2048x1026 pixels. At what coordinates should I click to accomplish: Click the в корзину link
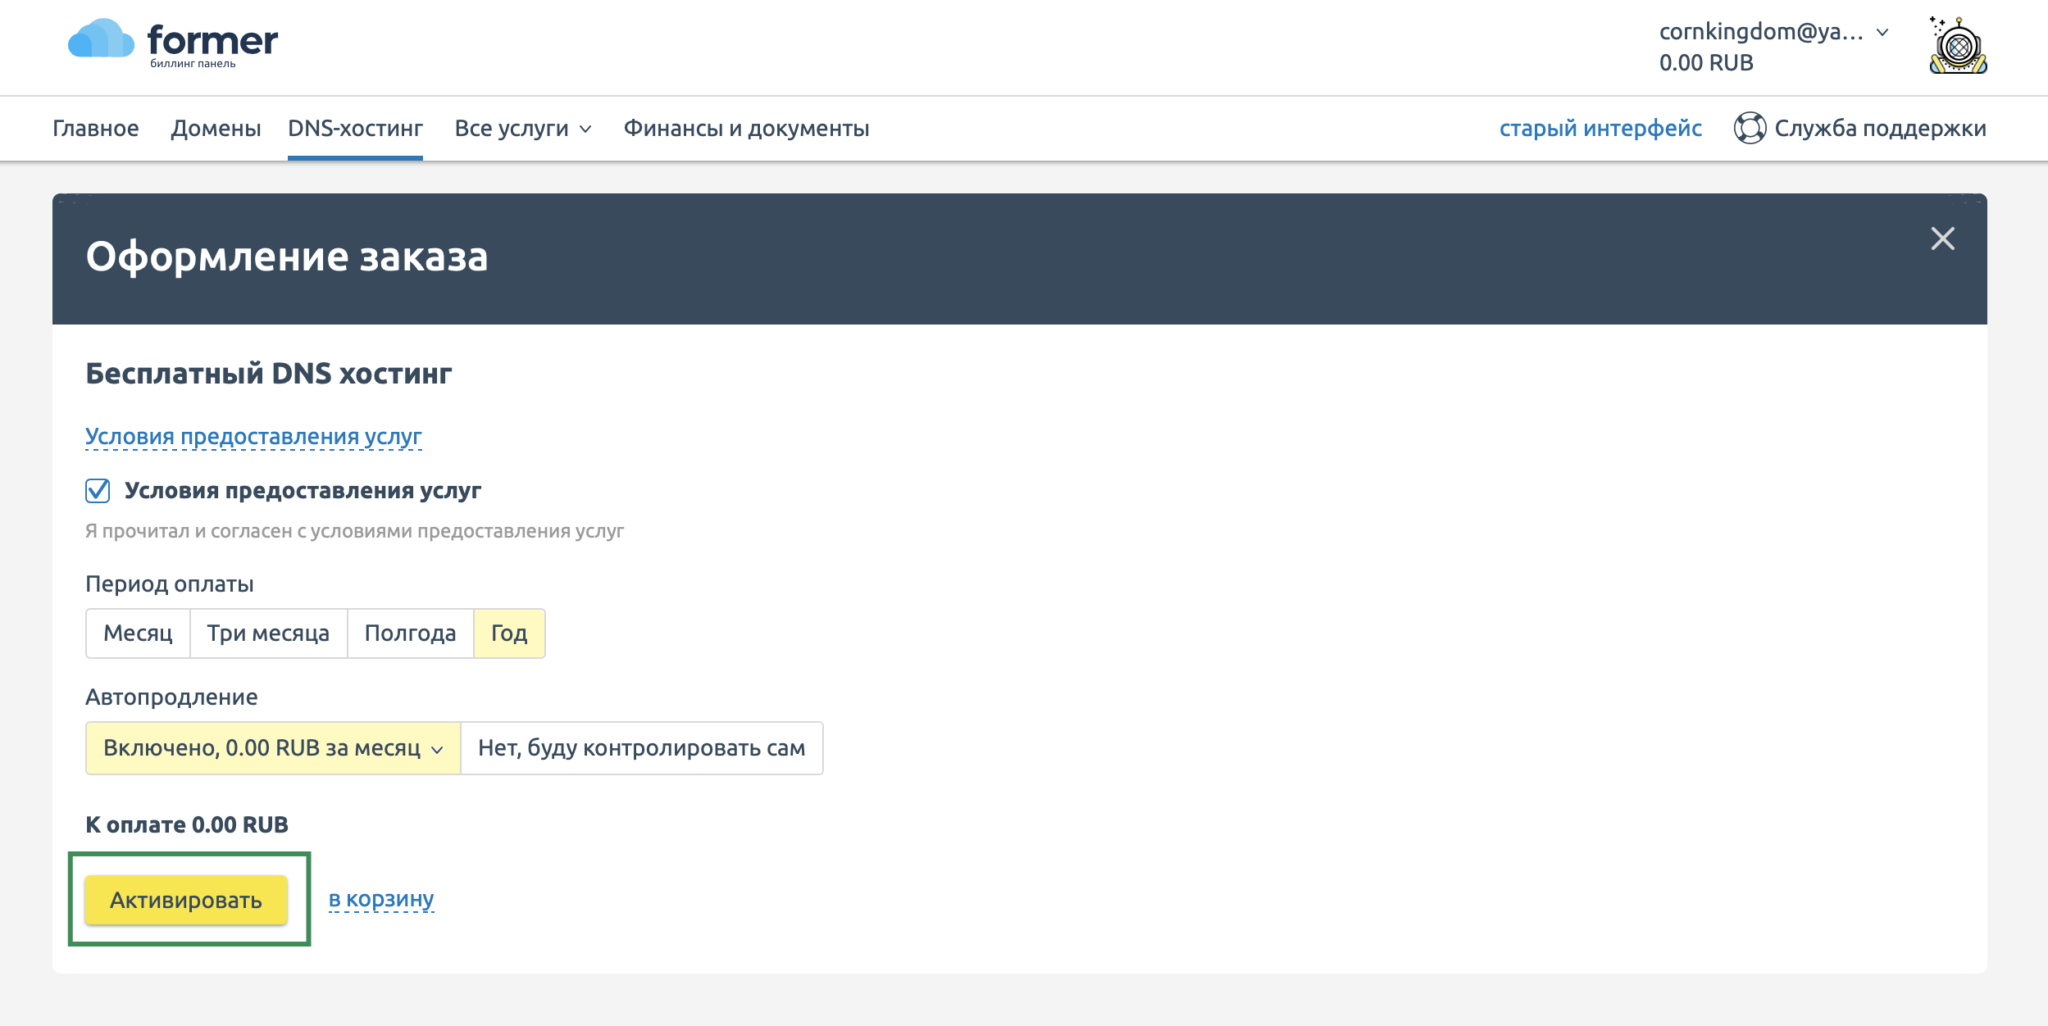381,899
